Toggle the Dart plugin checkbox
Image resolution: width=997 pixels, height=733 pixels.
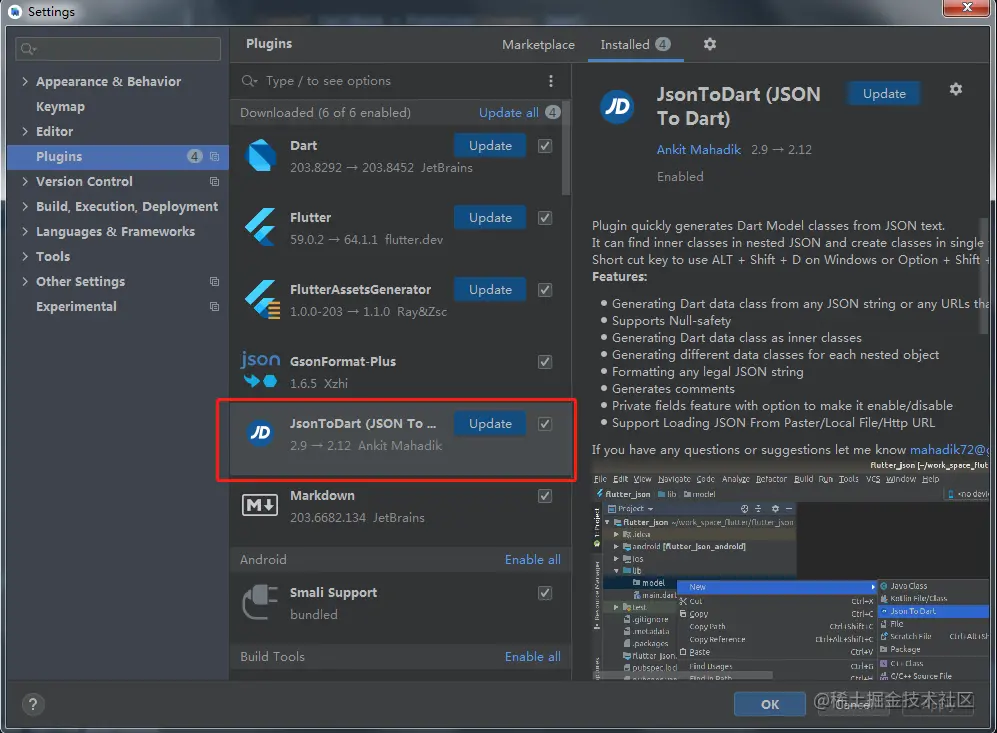545,146
